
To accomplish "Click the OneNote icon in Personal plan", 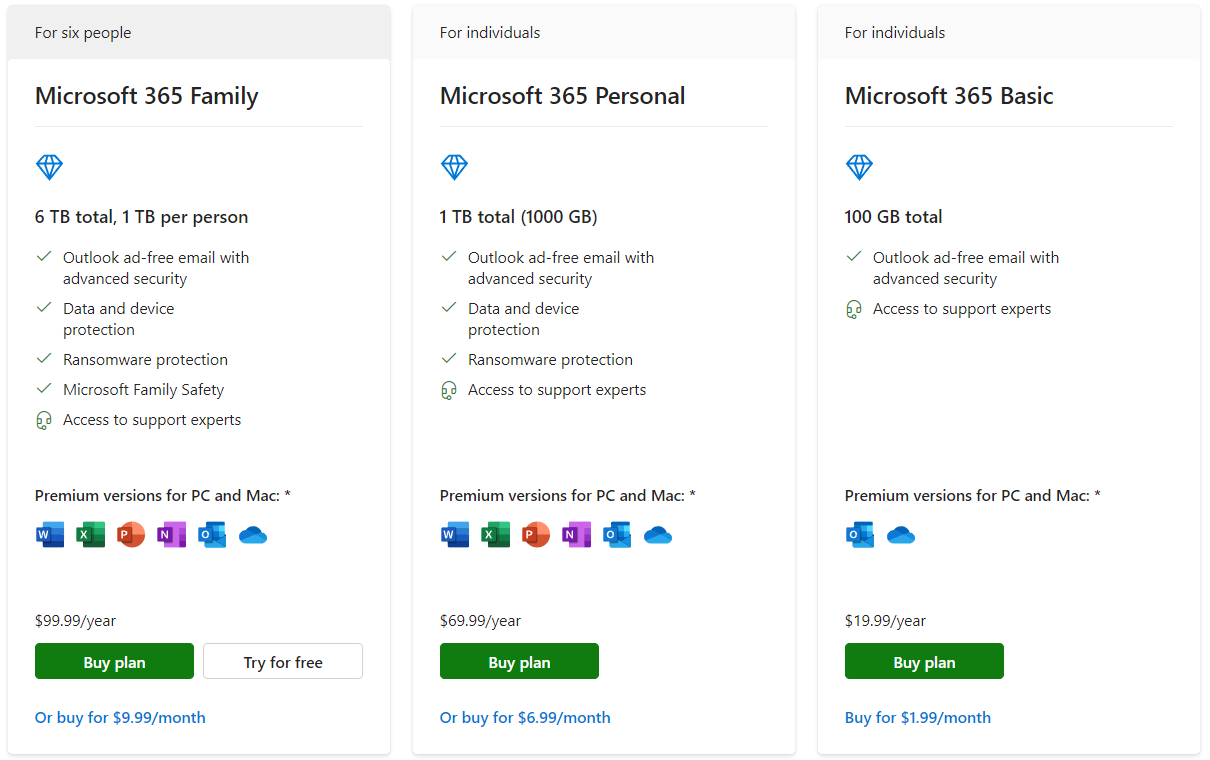I will [576, 535].
